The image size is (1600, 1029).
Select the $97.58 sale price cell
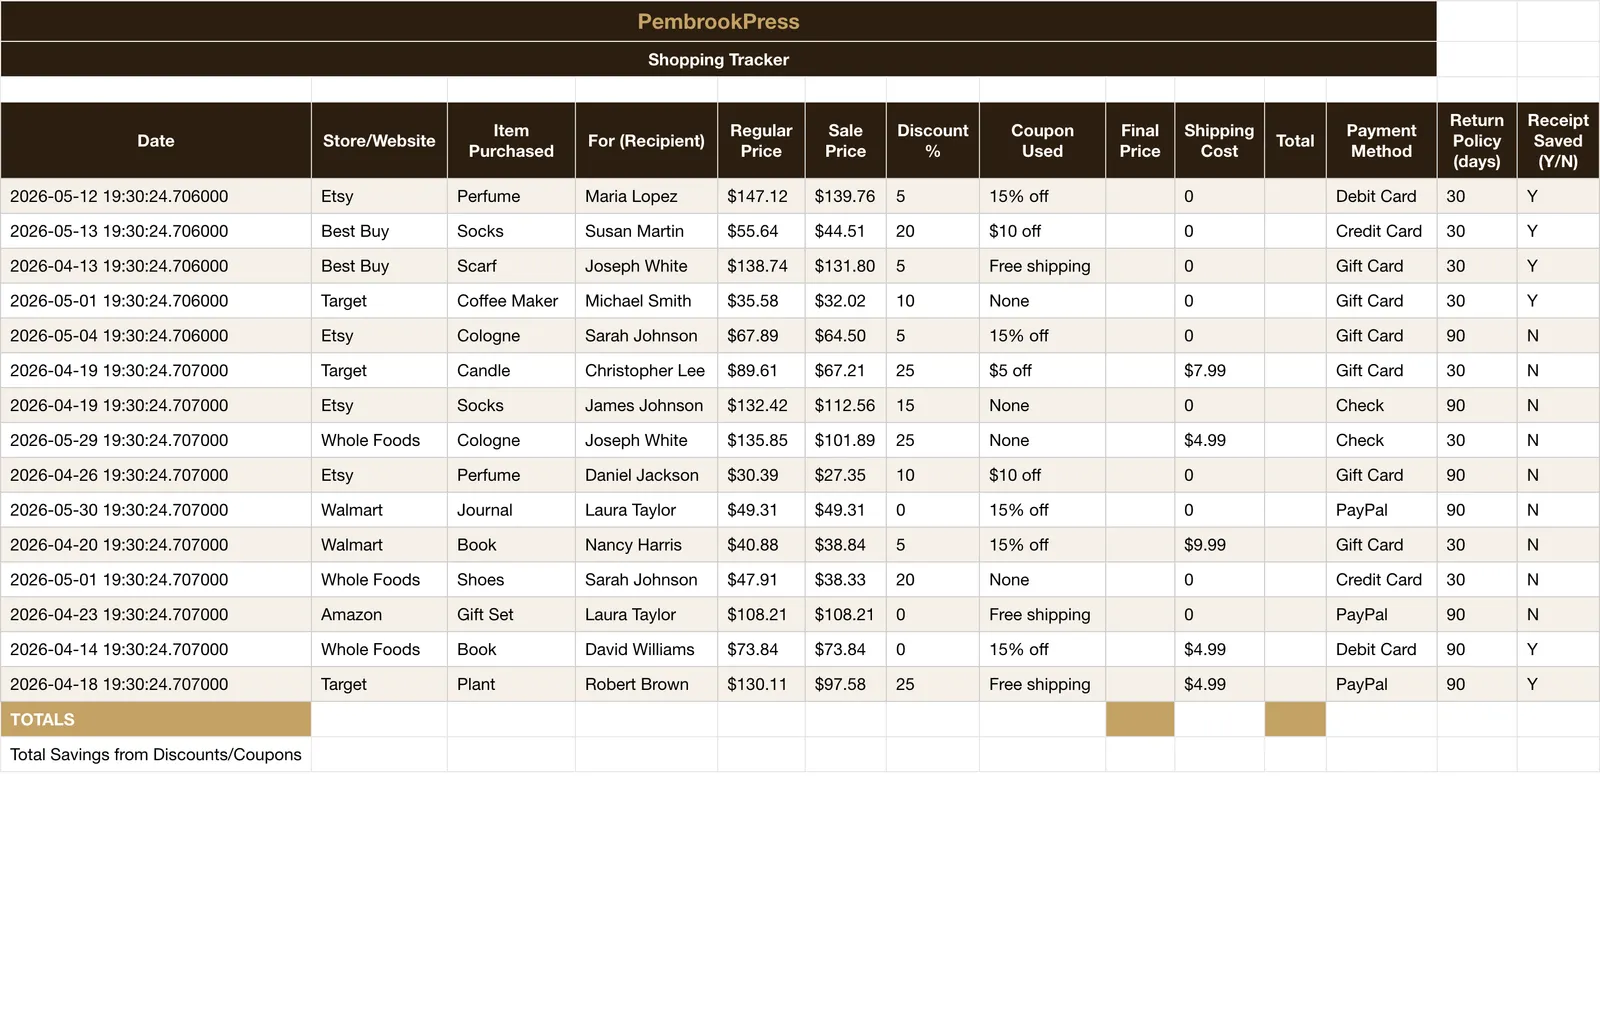[845, 684]
